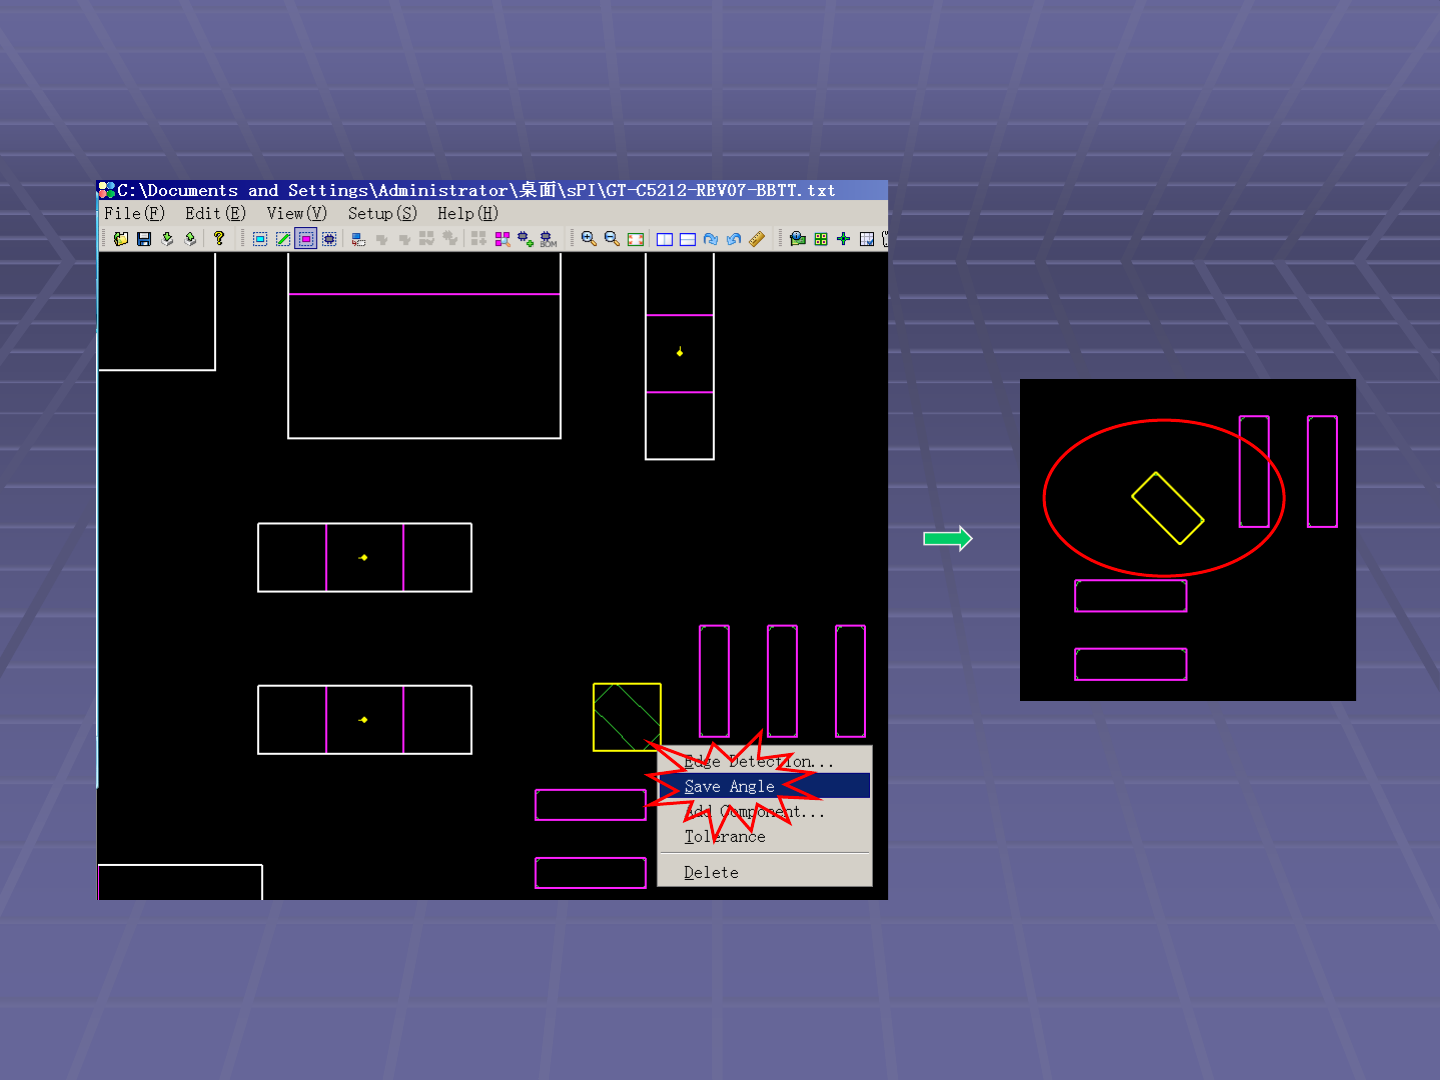Viewport: 1440px width, 1080px height.
Task: Click the open file folder icon
Action: pyautogui.click(x=121, y=239)
